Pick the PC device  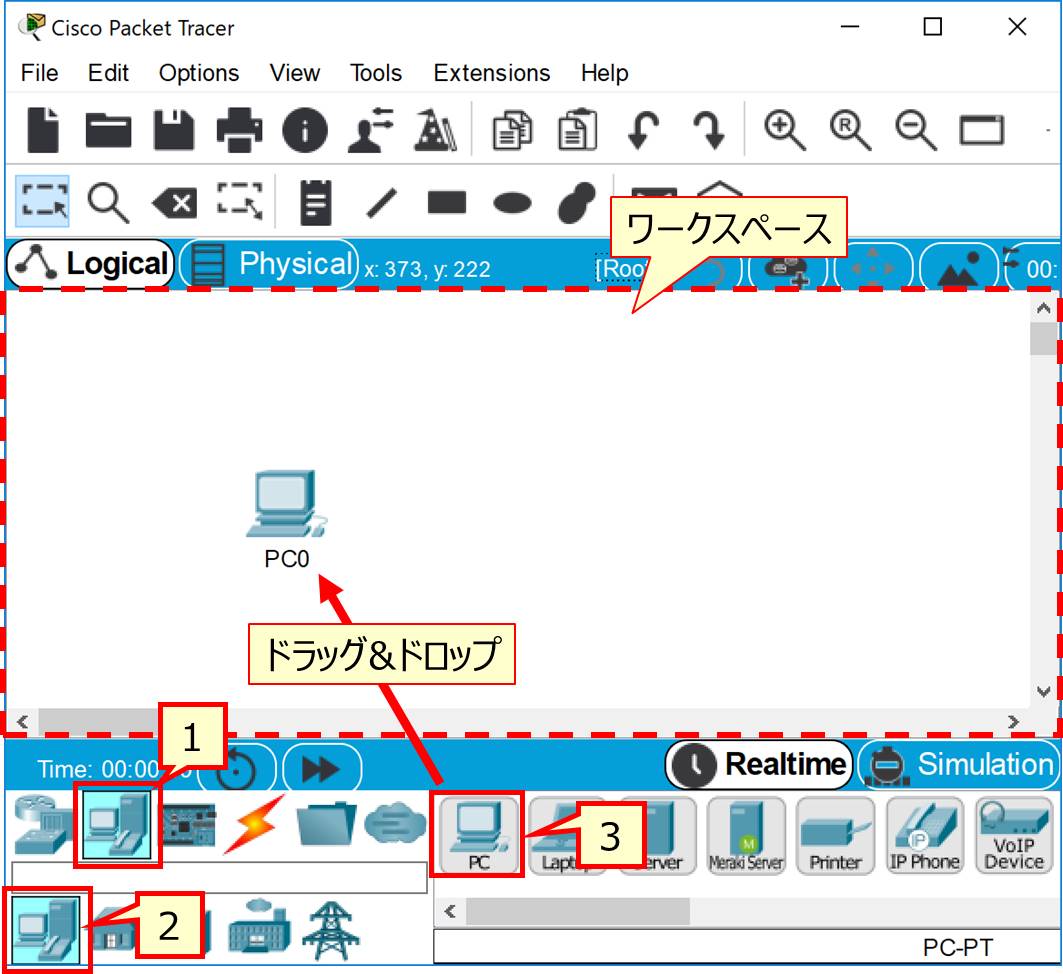(x=479, y=836)
